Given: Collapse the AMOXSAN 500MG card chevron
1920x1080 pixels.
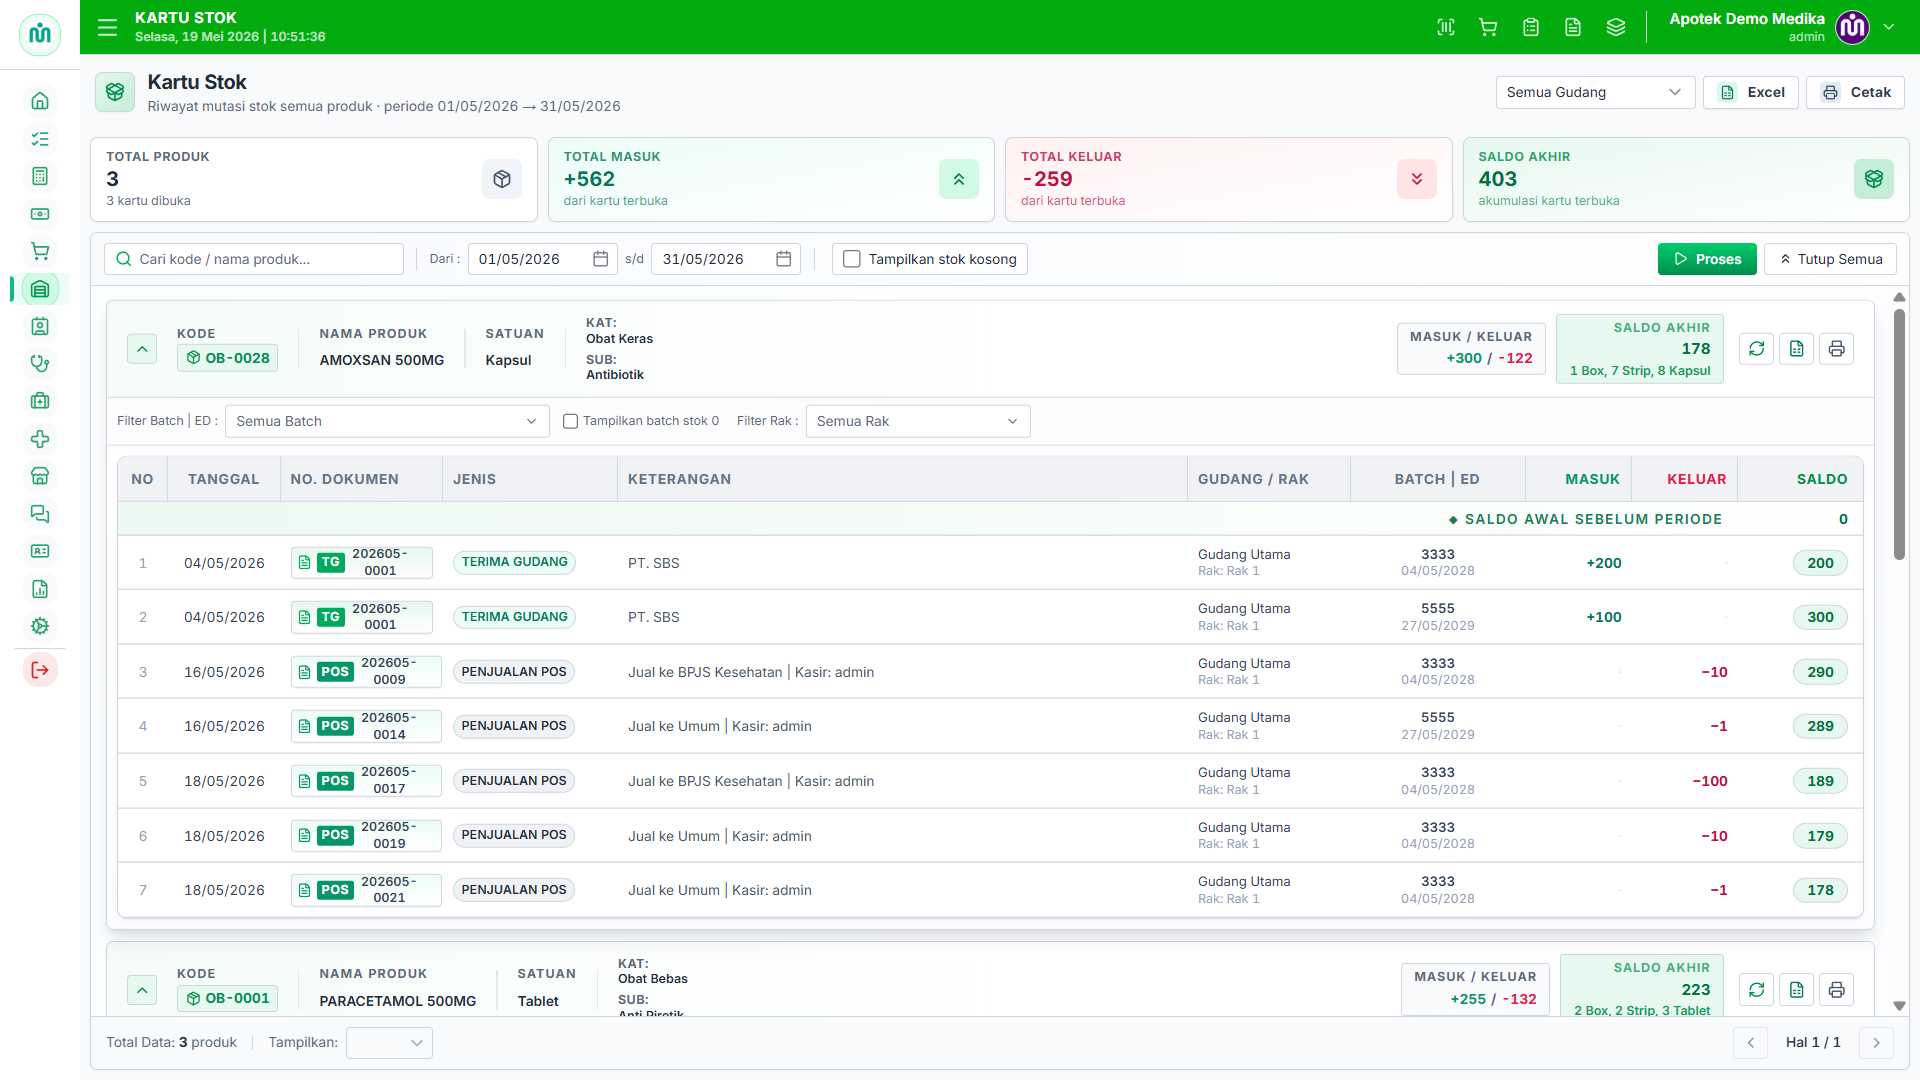Looking at the screenshot, I should (x=142, y=349).
